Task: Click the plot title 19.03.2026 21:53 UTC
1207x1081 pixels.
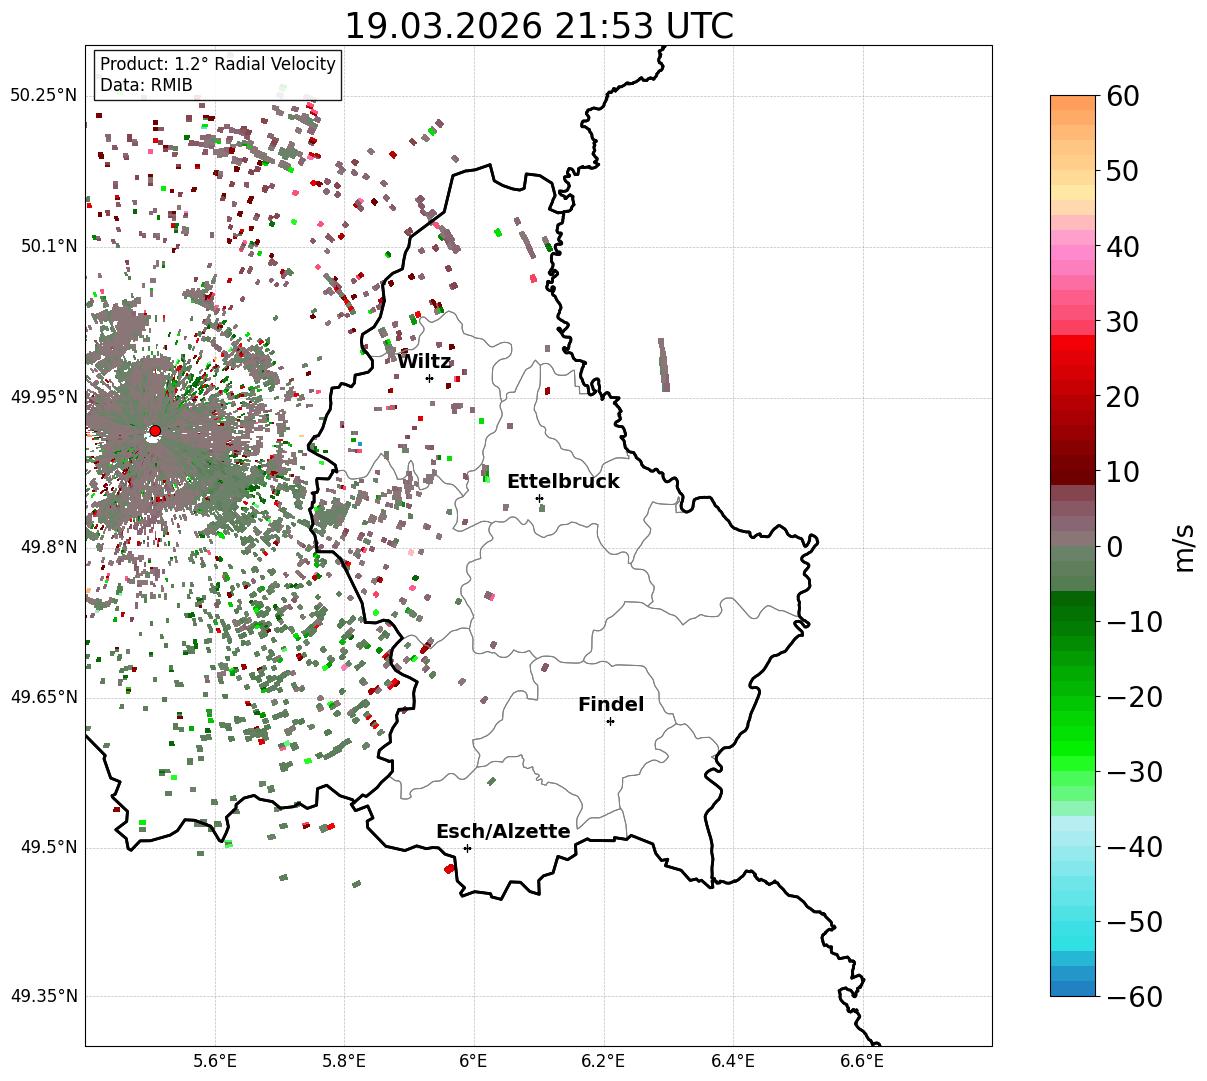Action: pos(538,26)
